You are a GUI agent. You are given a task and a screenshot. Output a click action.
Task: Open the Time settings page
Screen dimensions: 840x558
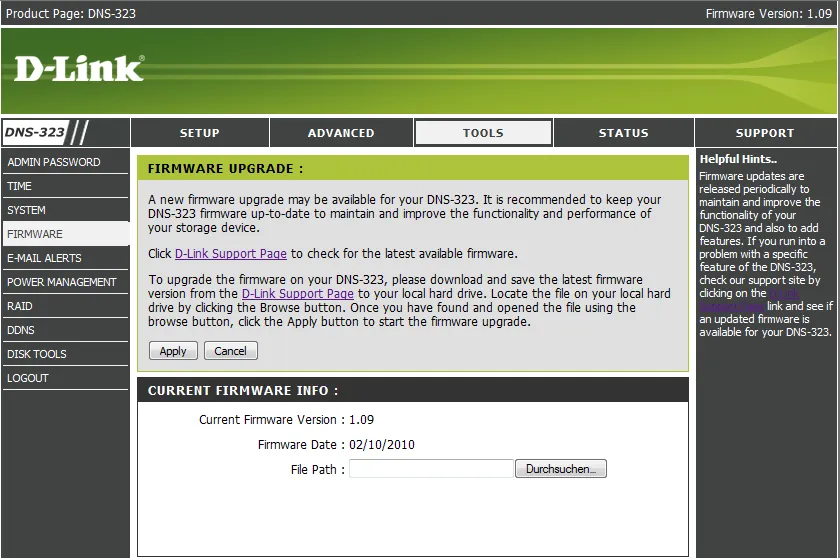tap(65, 186)
